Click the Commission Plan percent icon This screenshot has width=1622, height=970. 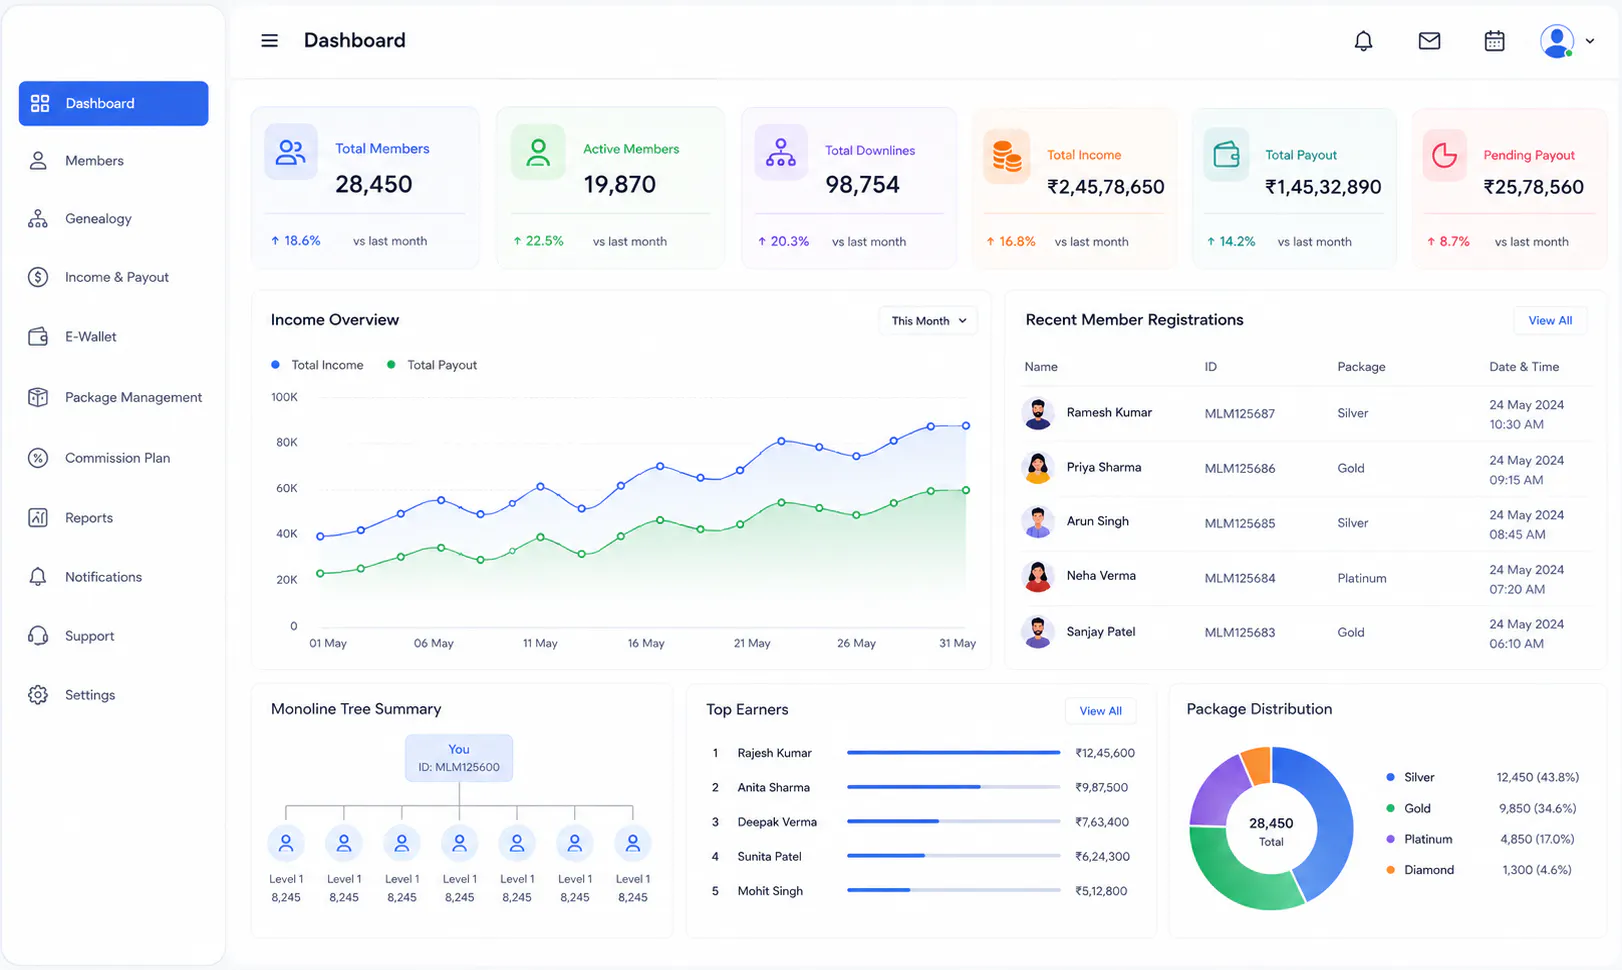tap(38, 458)
